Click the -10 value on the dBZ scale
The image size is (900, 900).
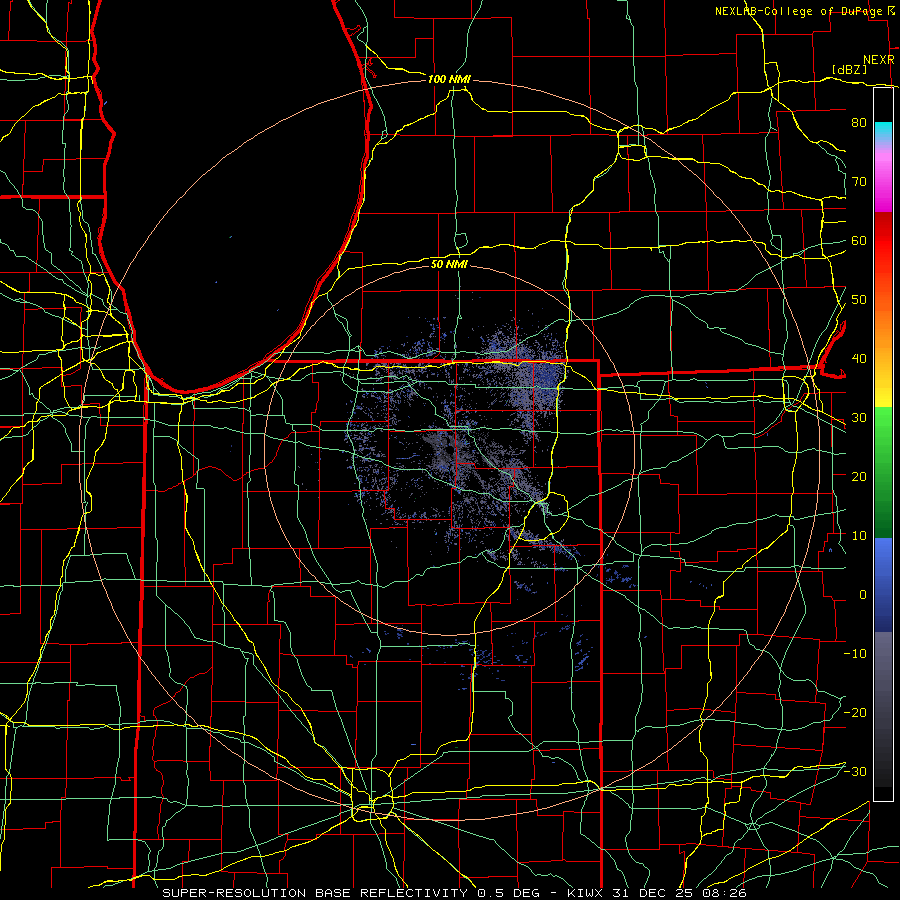click(x=855, y=653)
